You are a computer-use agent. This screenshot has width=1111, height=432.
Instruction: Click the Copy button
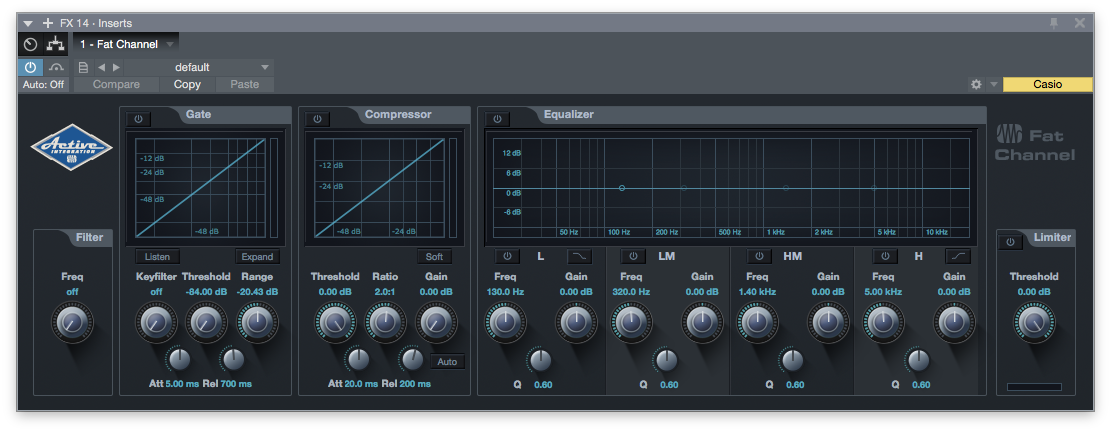187,85
